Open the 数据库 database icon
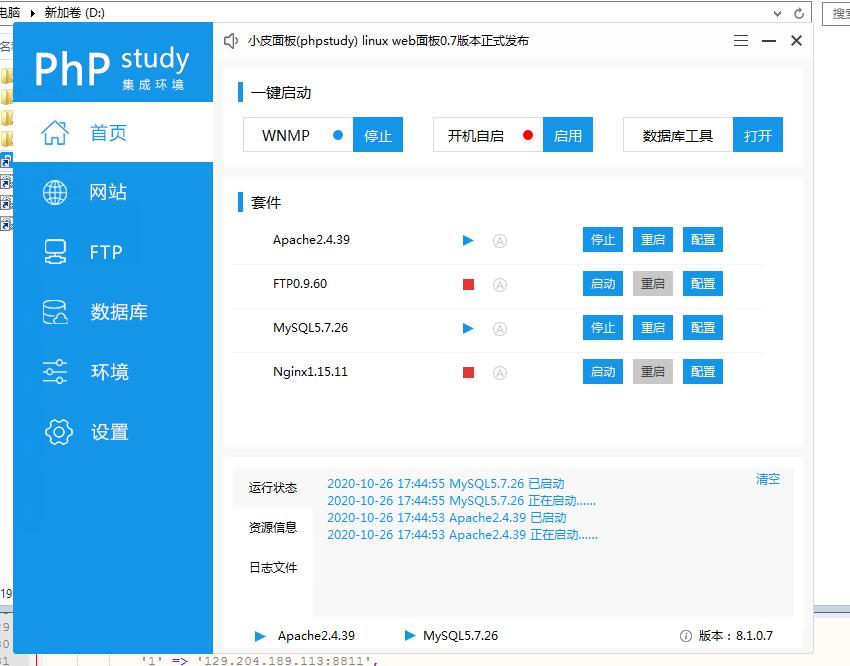This screenshot has height=666, width=850. [55, 312]
